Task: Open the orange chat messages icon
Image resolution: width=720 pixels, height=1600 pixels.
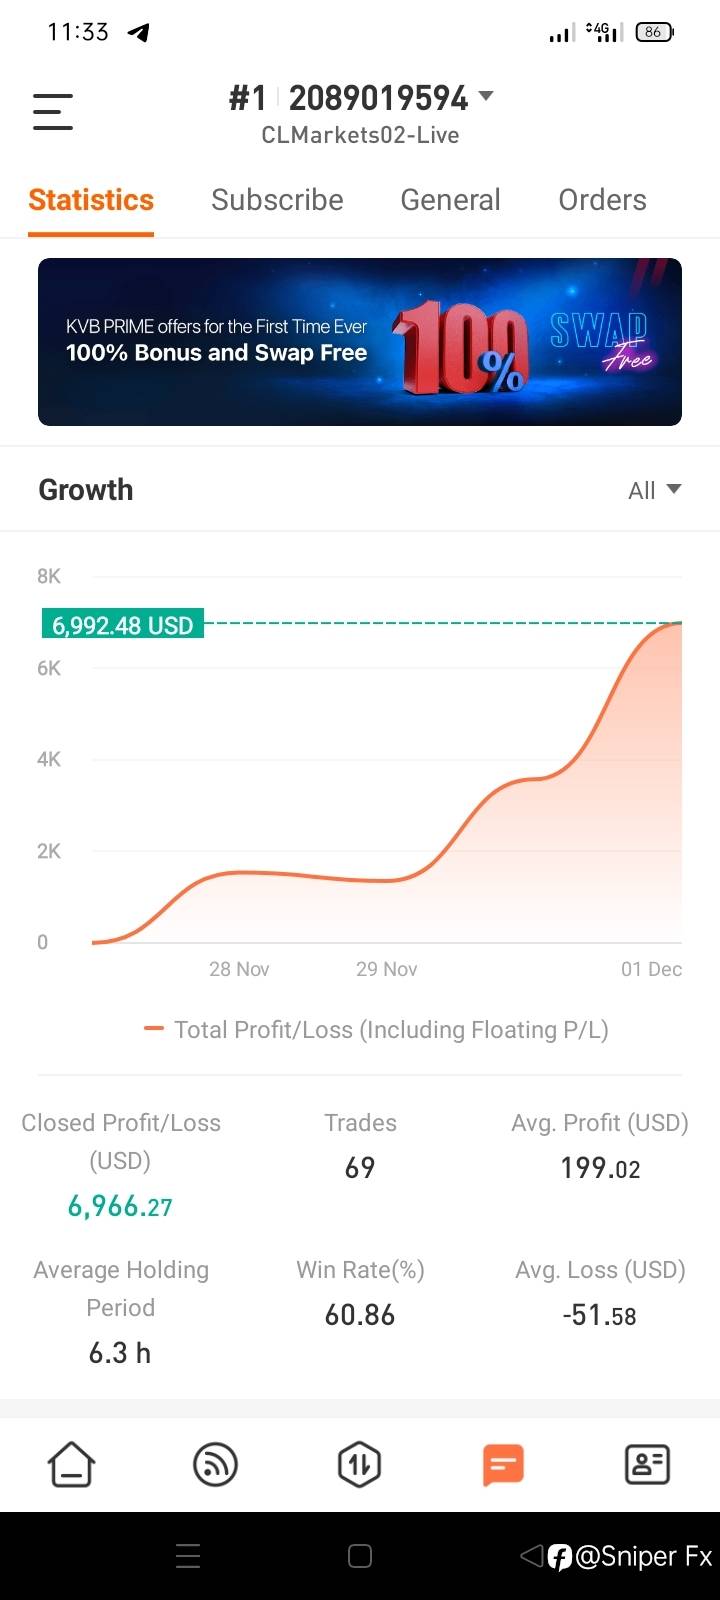Action: click(x=503, y=1465)
